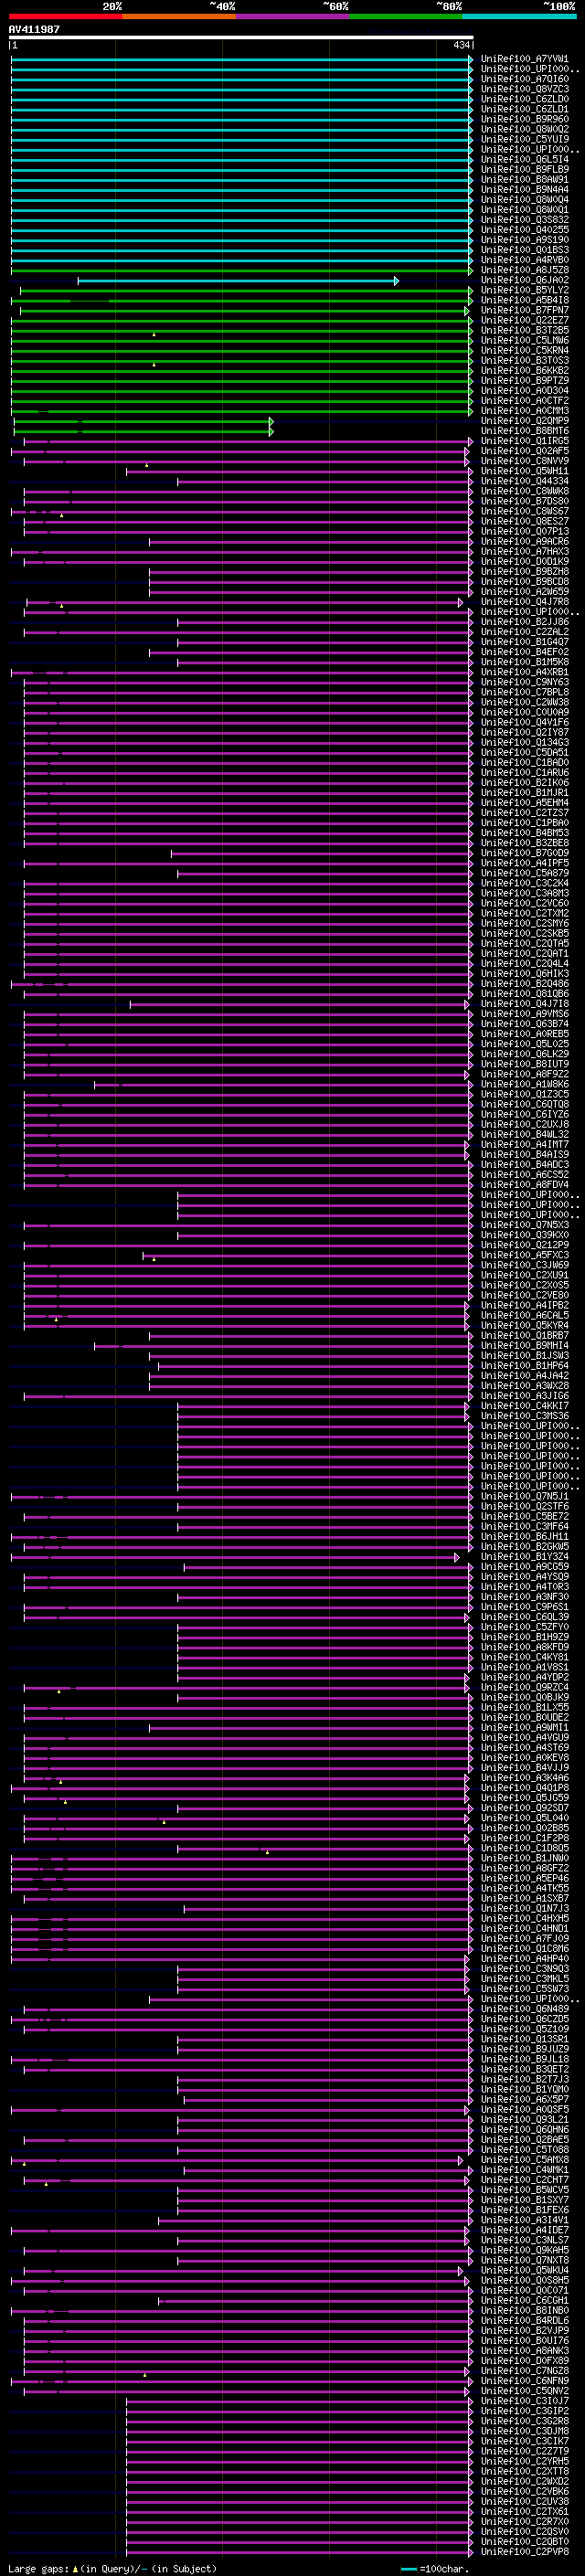Select label UniRef100_C5LMW6
This screenshot has height=2576, width=585.
(x=525, y=340)
